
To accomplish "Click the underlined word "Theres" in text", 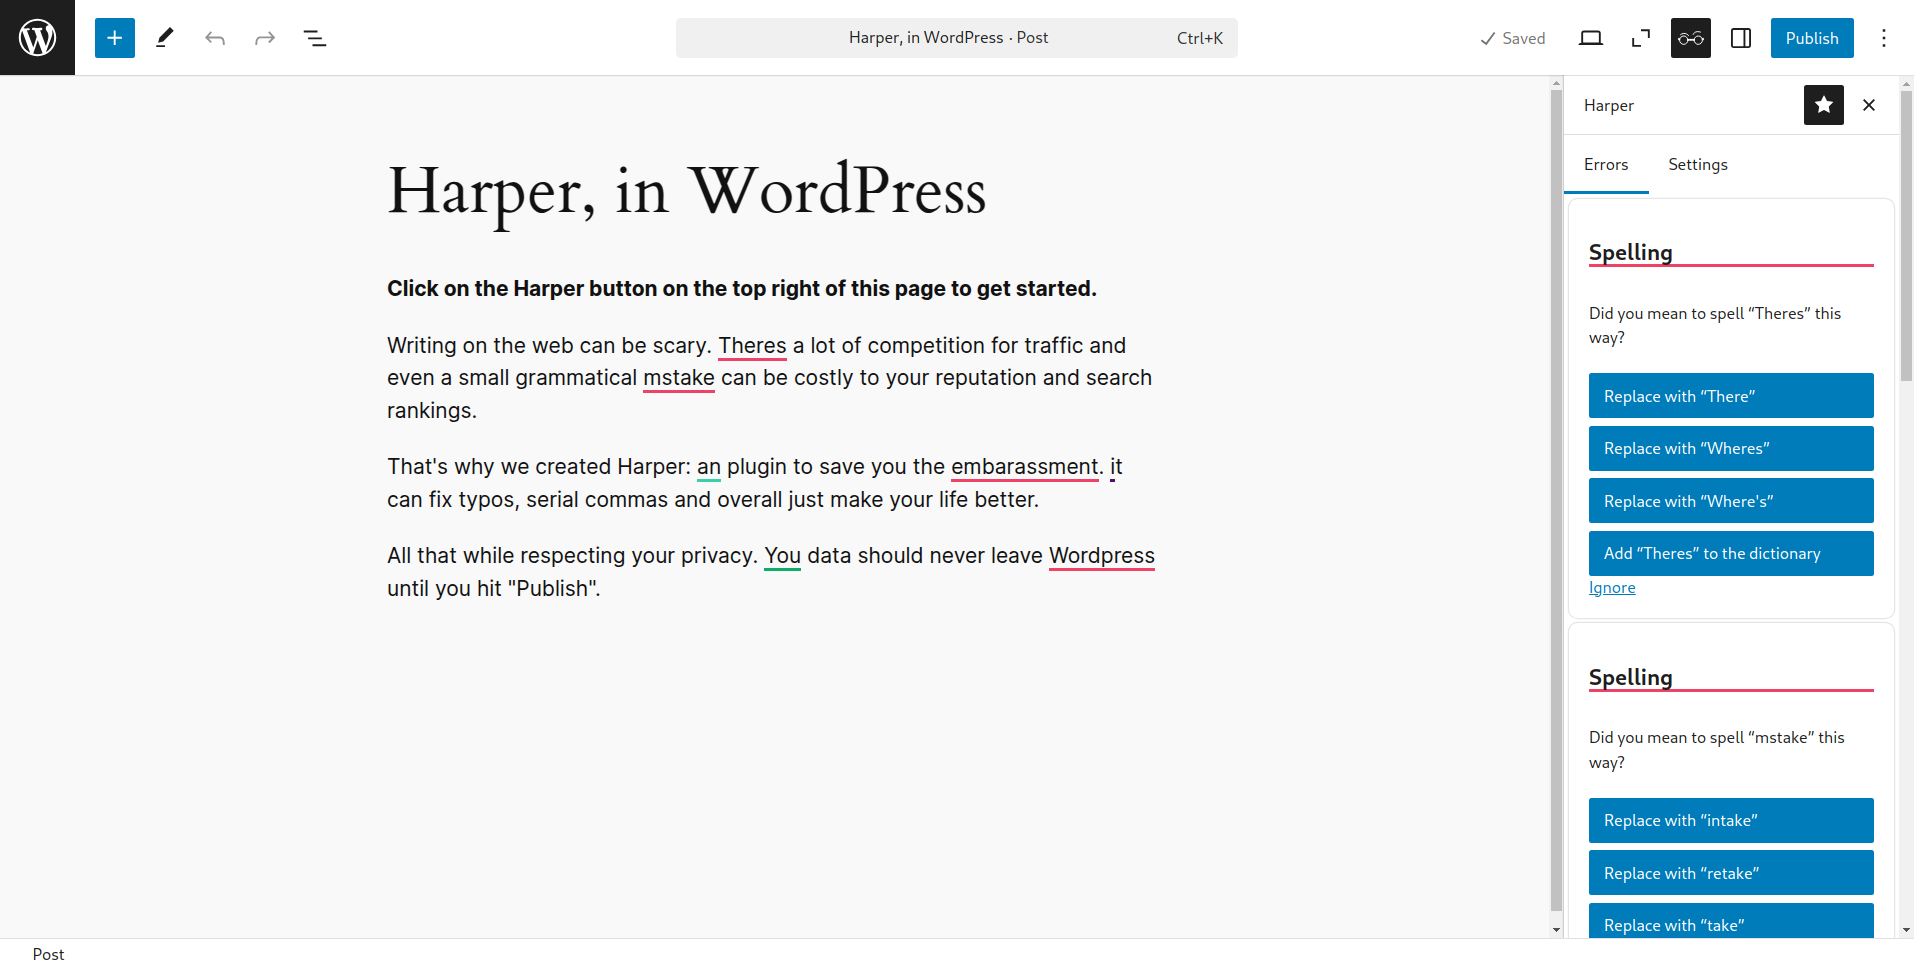I will [x=752, y=346].
